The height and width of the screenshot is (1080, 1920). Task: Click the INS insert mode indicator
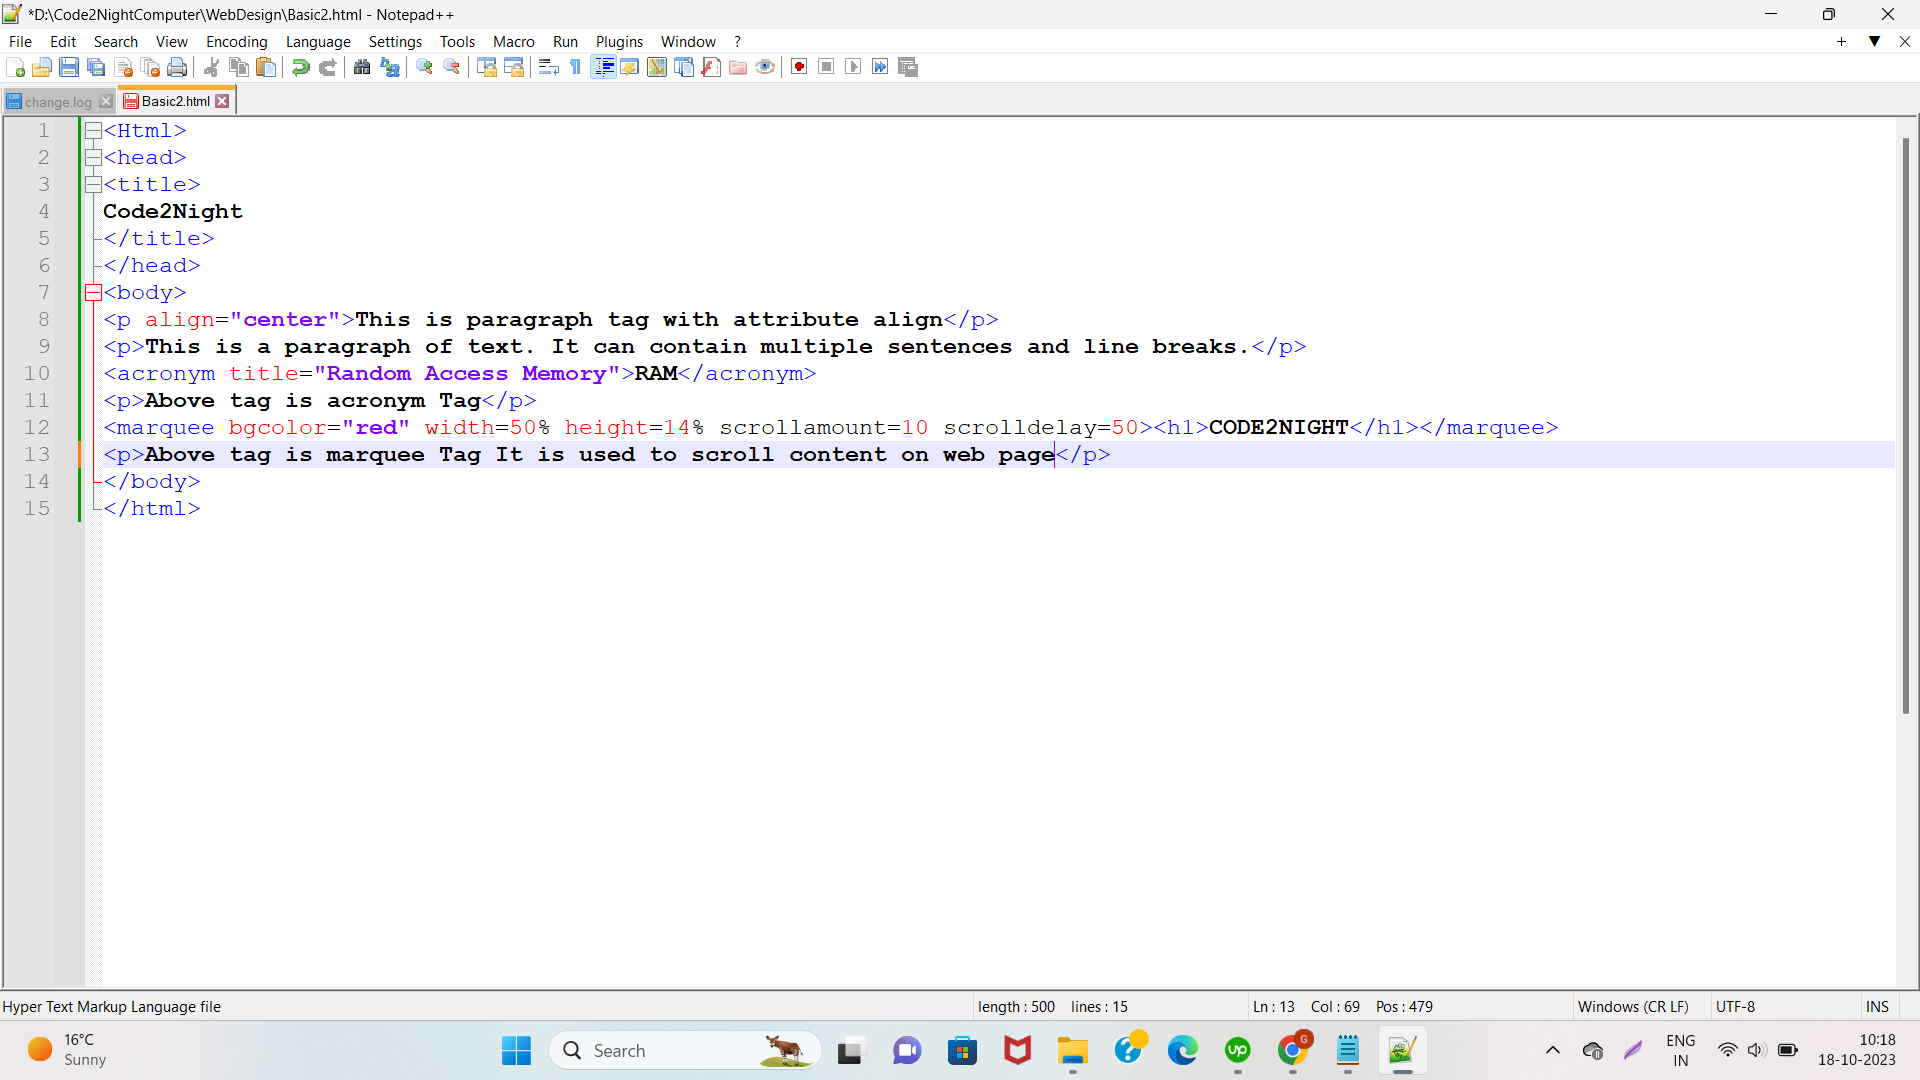pos(1877,1006)
